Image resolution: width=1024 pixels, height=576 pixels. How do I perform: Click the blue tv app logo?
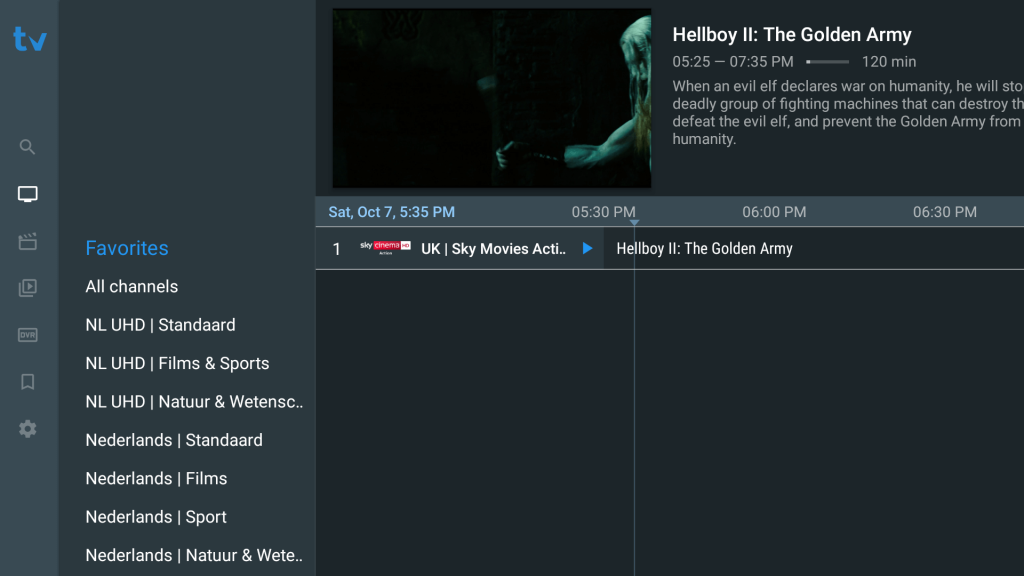coord(29,39)
